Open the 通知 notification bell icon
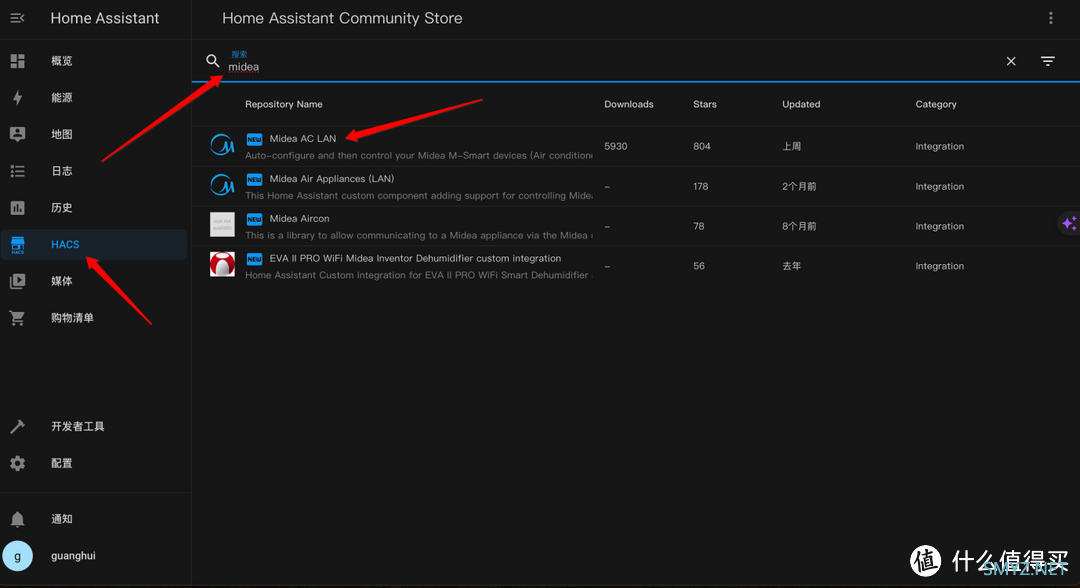This screenshot has width=1080, height=588. (x=17, y=519)
